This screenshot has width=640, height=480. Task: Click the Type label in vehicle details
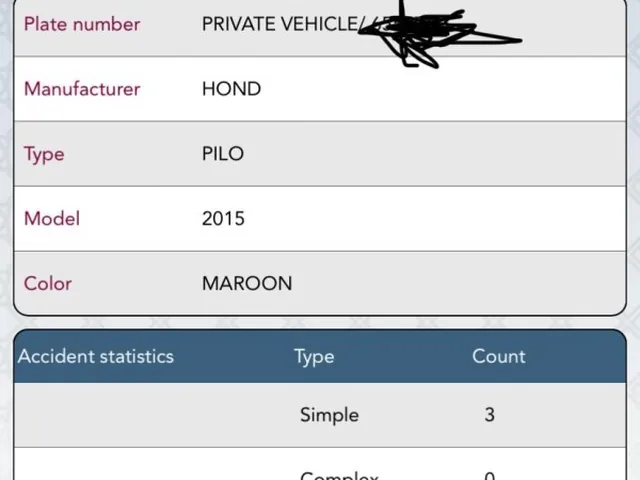(x=44, y=155)
